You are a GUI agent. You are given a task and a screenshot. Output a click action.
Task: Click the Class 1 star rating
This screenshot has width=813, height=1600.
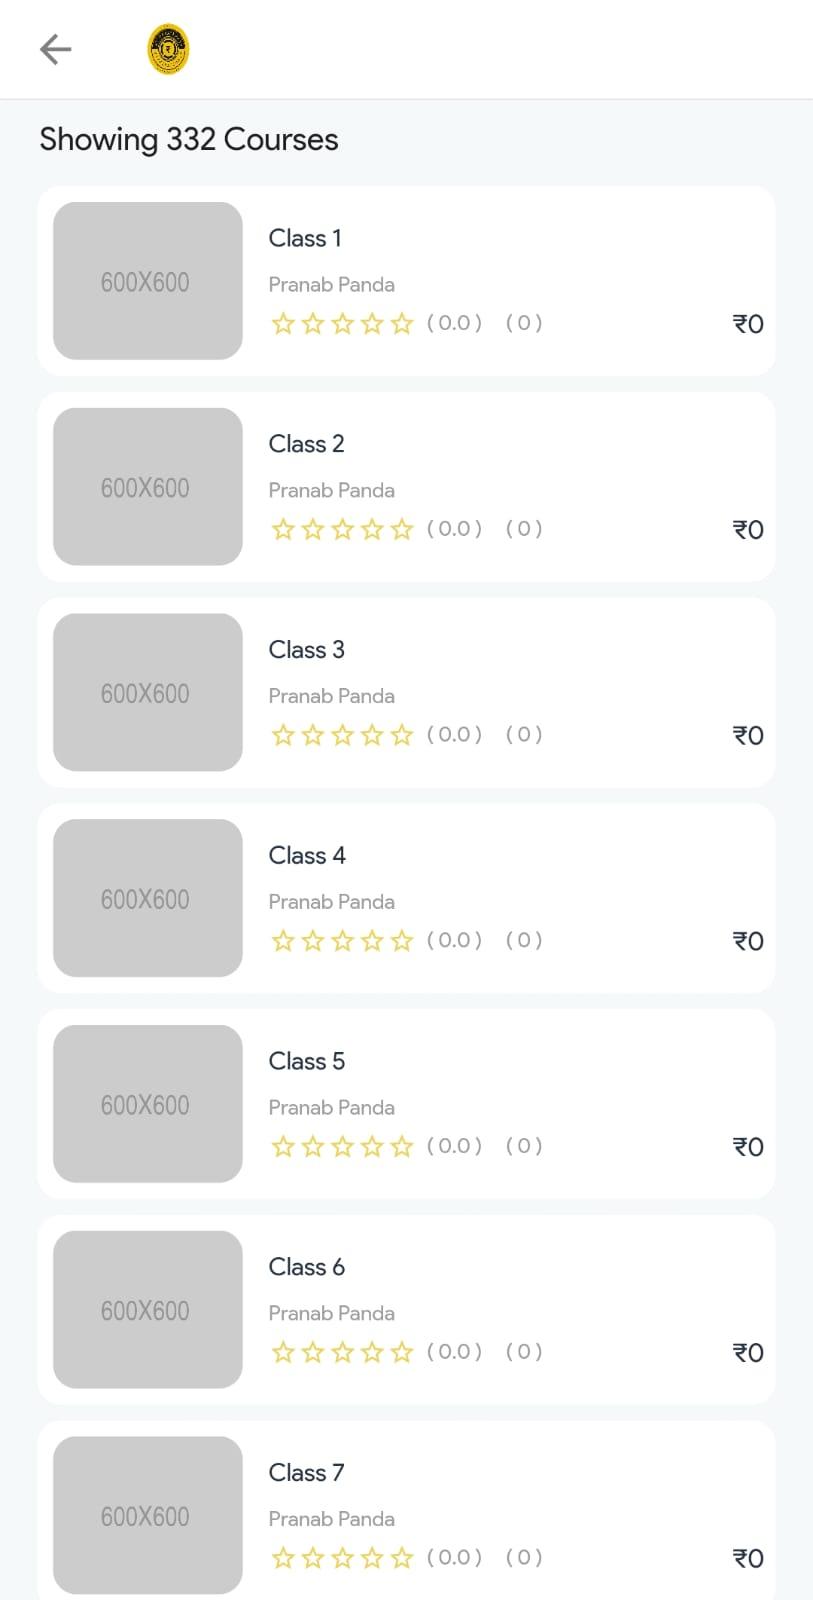[x=342, y=323]
